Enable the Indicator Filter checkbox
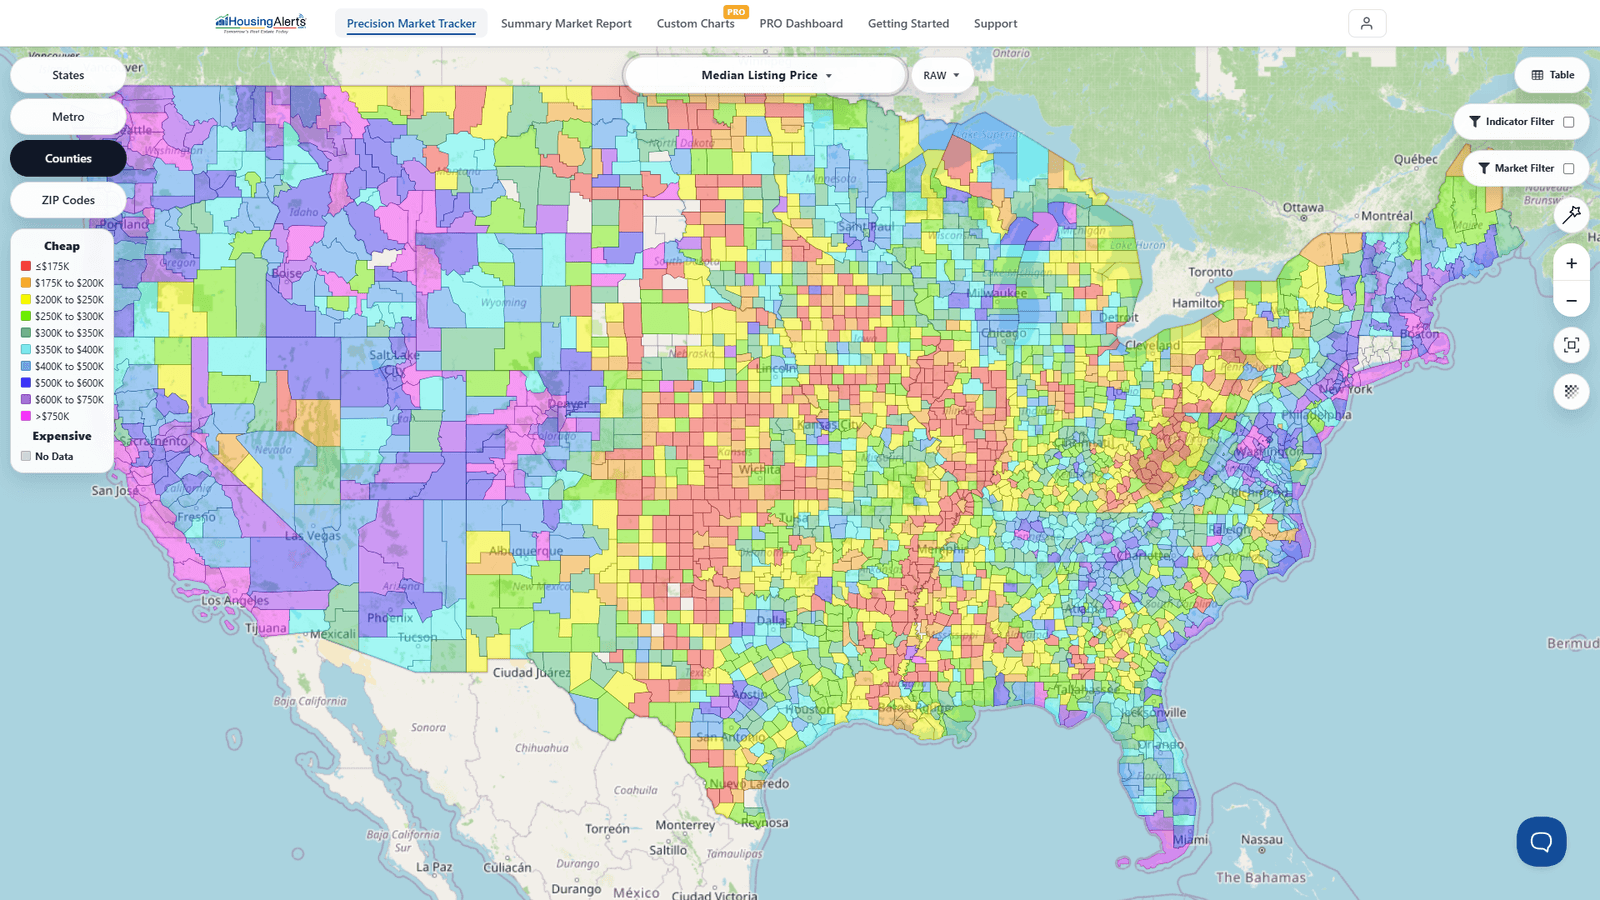This screenshot has height=900, width=1600. (1569, 122)
